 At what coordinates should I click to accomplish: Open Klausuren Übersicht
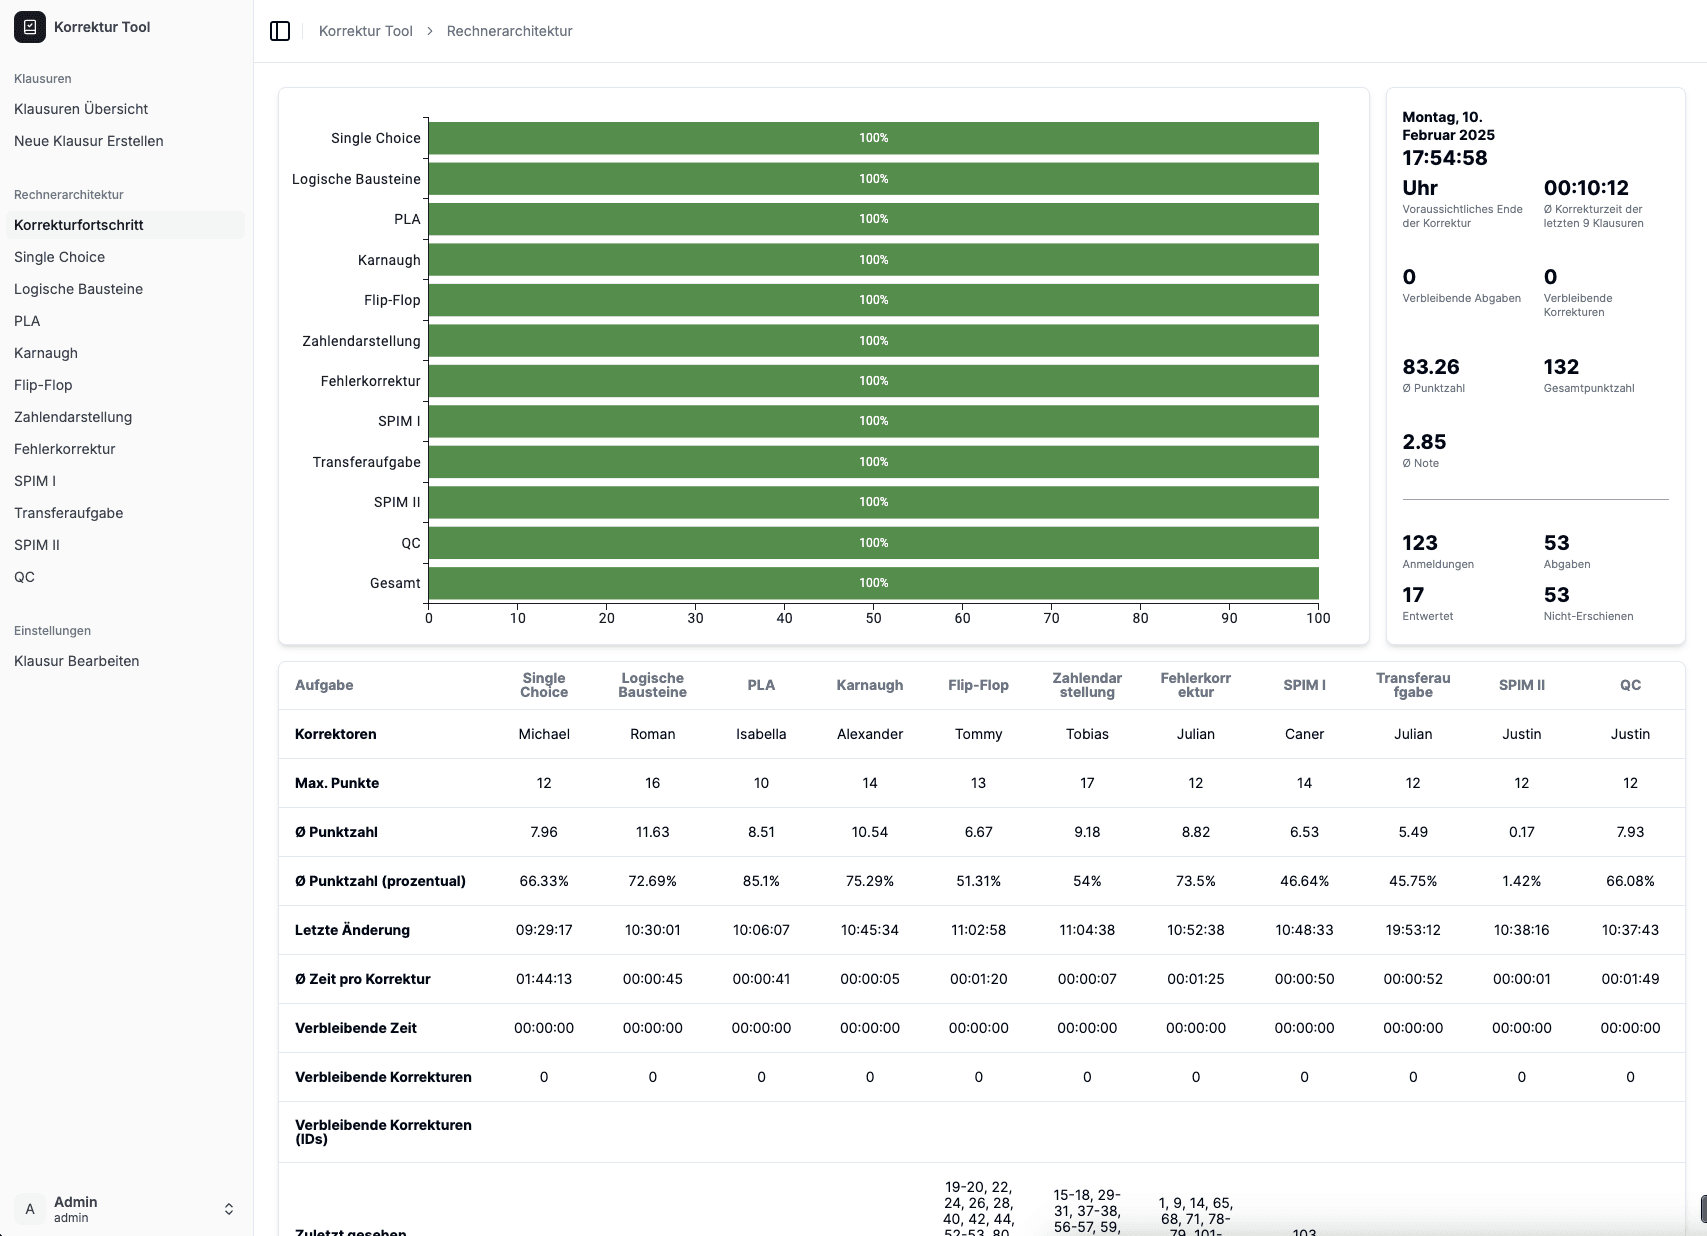[x=81, y=109]
